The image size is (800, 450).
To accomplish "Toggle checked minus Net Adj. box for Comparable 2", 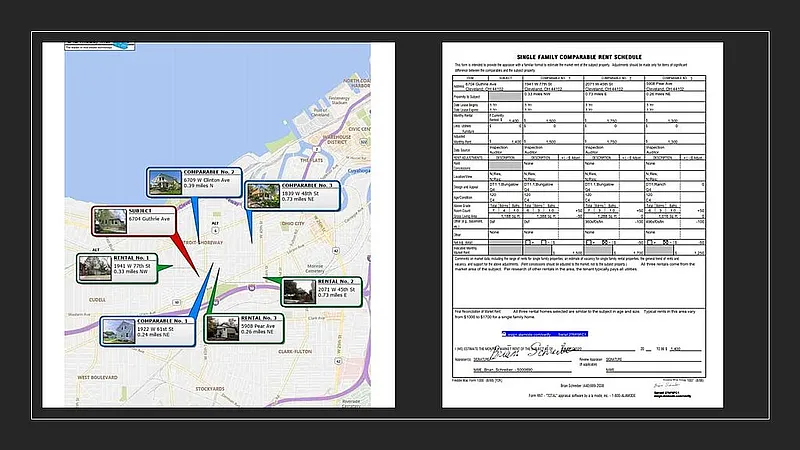I will point(605,241).
